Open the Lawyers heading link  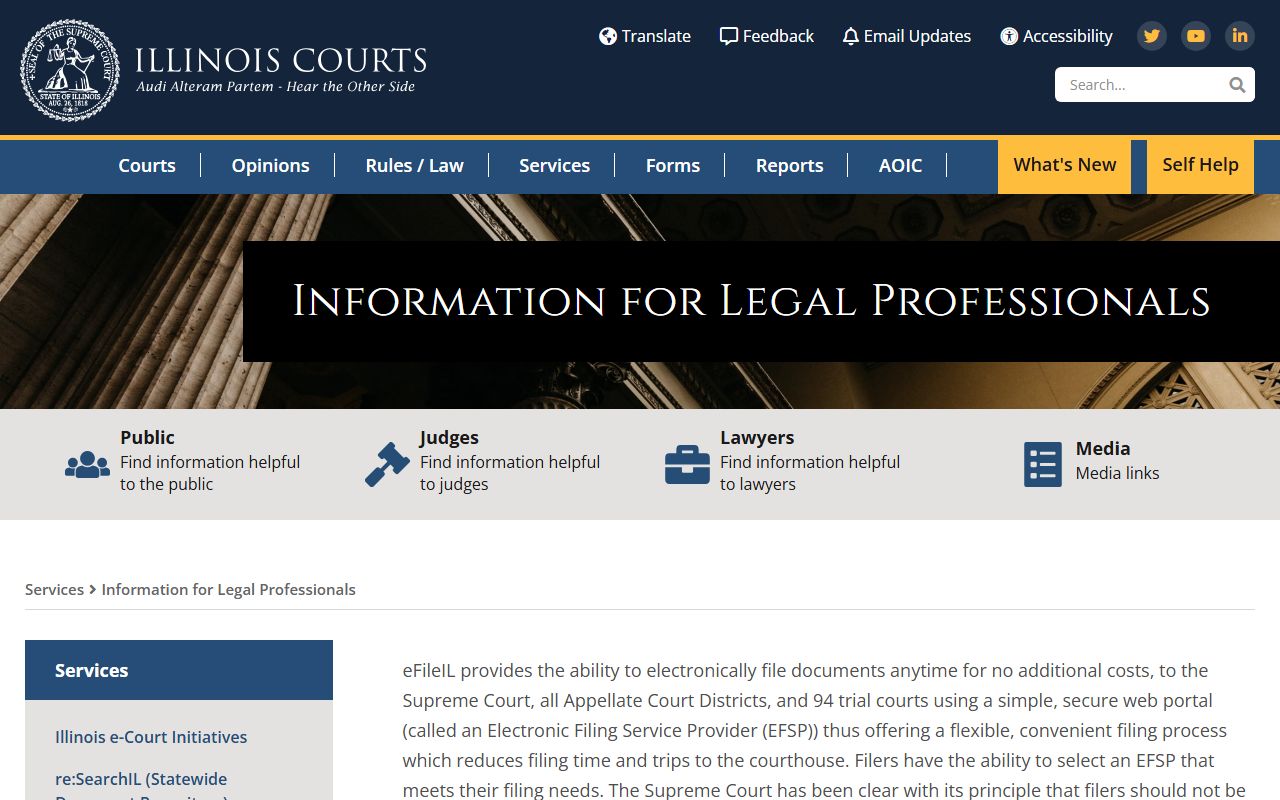(757, 437)
